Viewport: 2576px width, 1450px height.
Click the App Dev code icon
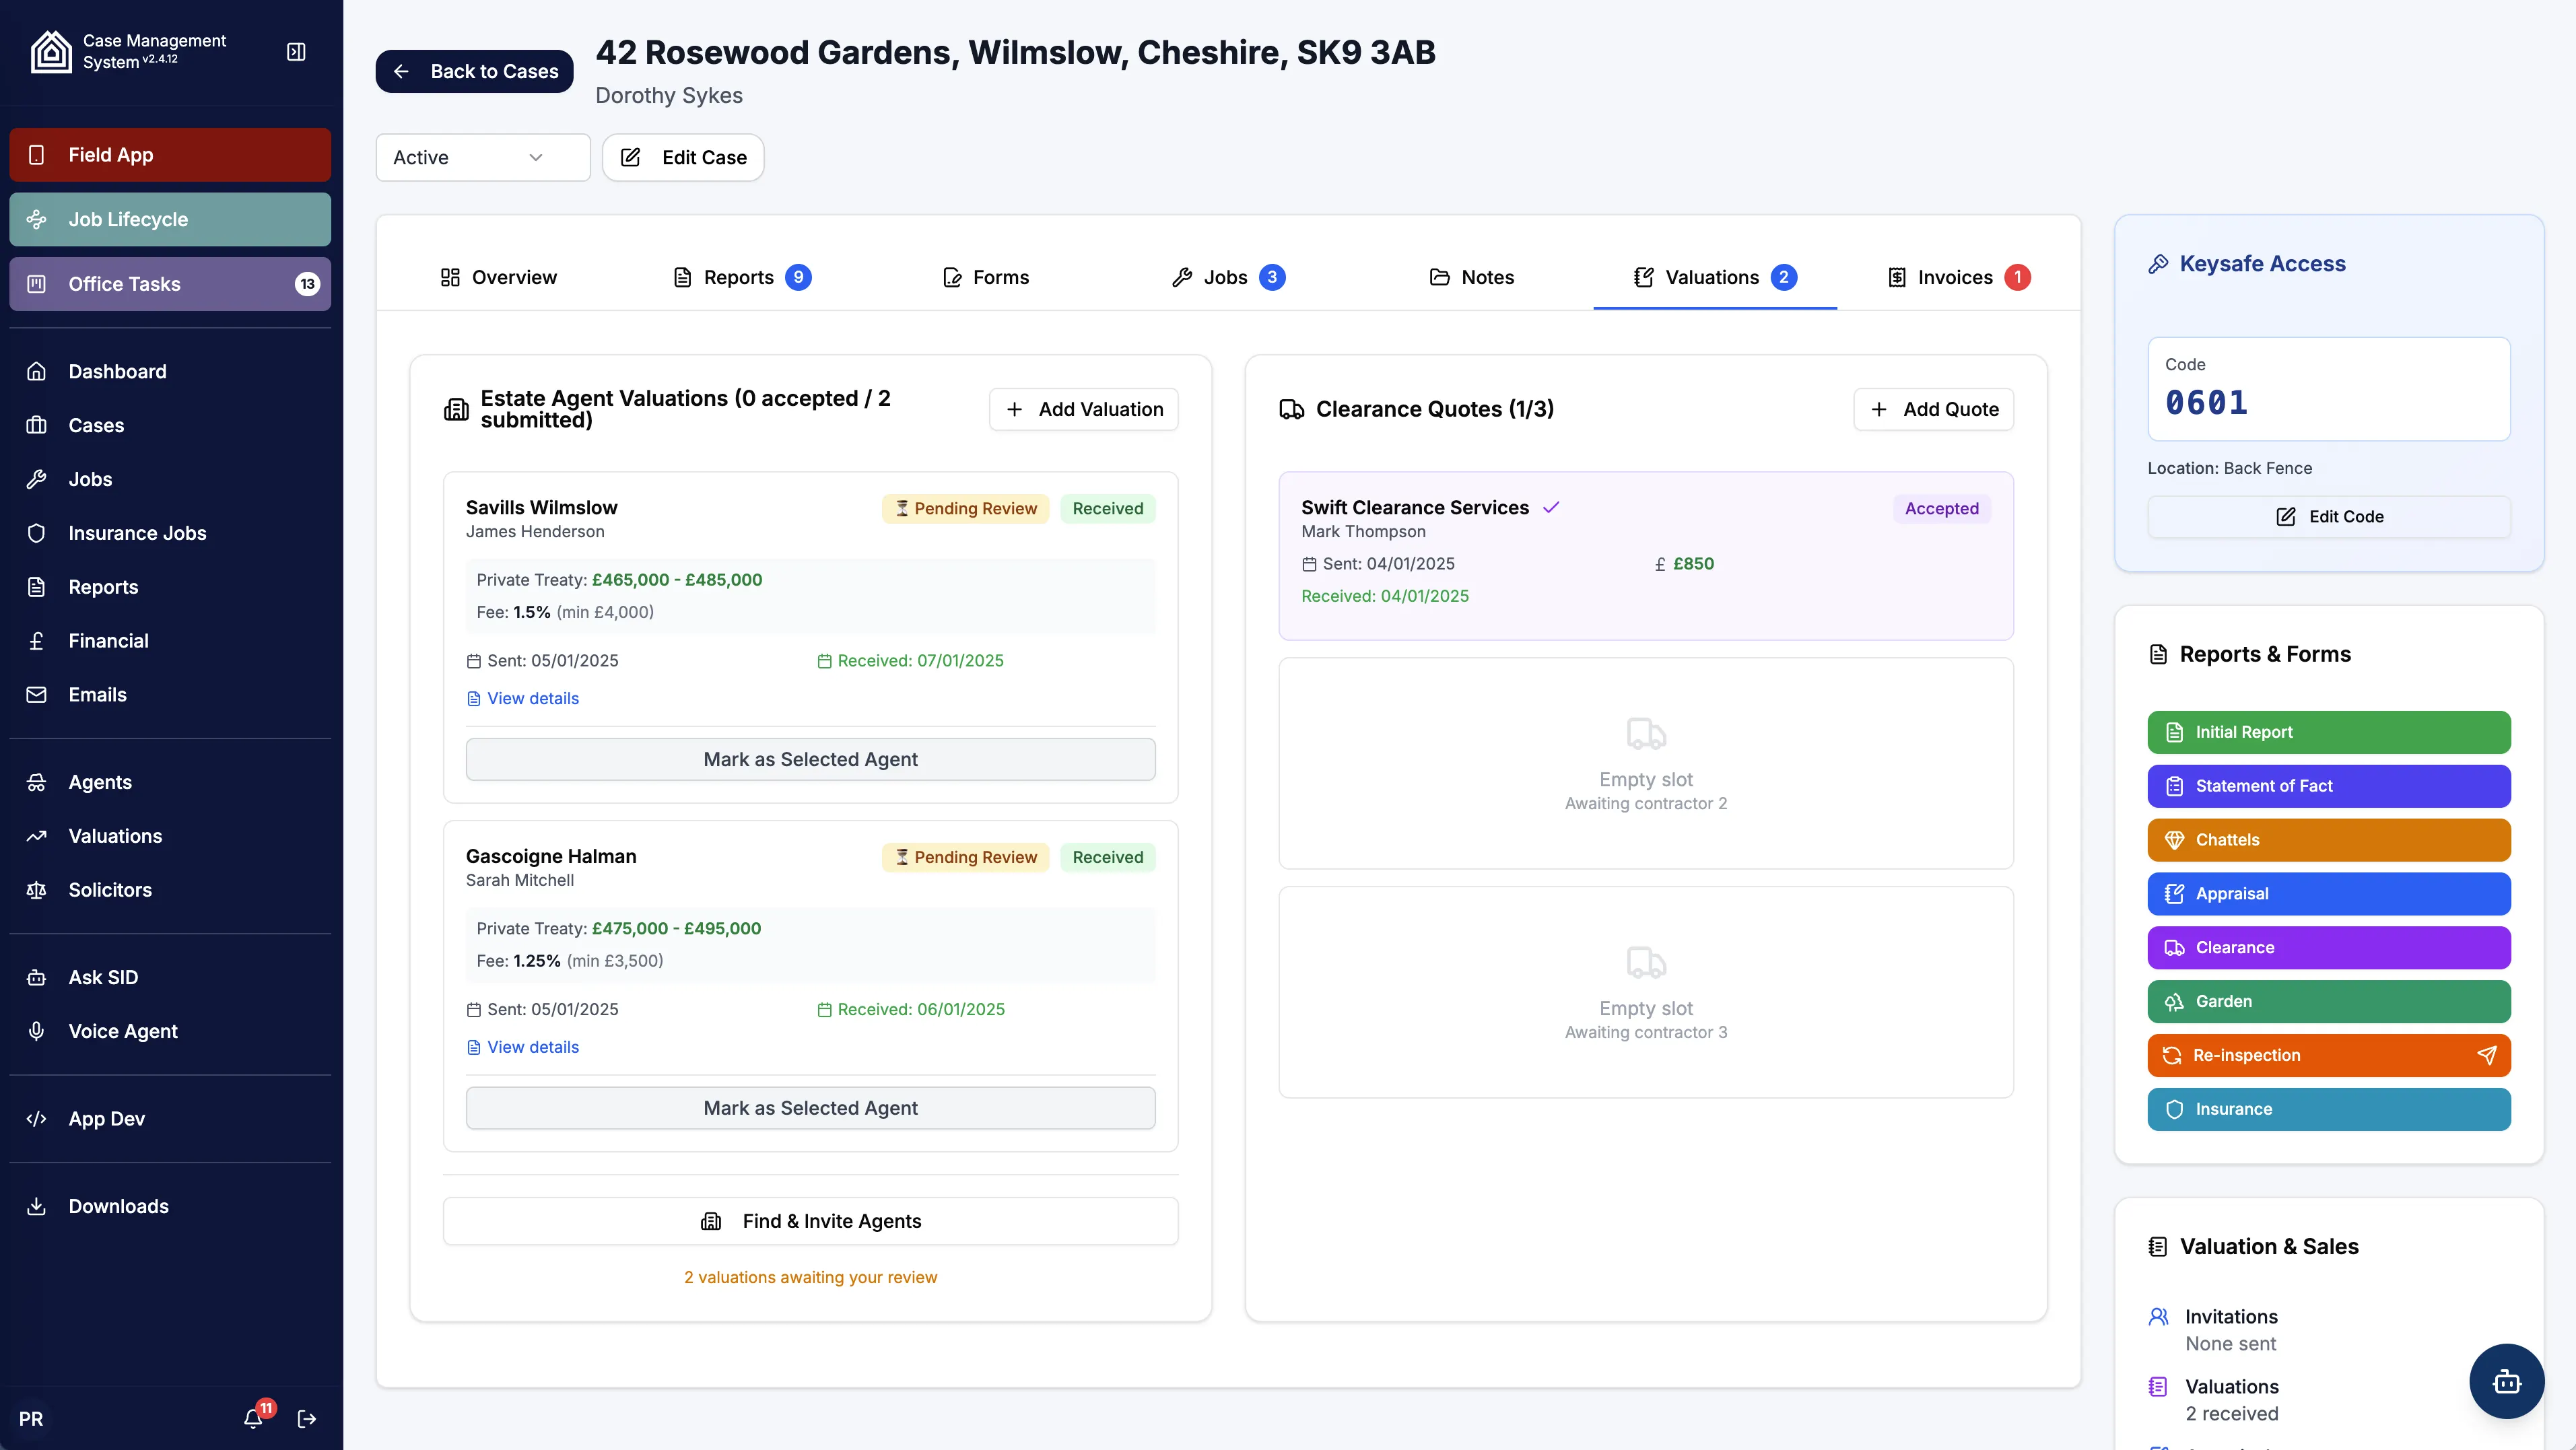(37, 1119)
